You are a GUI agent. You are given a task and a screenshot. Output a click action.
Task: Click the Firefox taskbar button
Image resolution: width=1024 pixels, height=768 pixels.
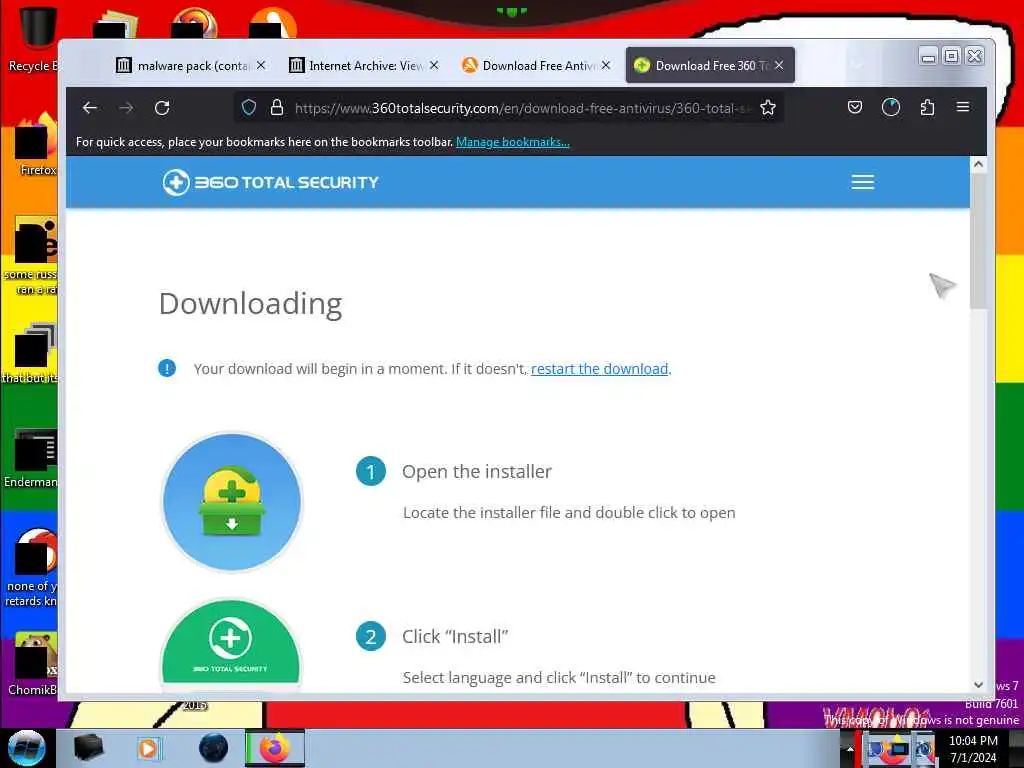click(x=275, y=748)
